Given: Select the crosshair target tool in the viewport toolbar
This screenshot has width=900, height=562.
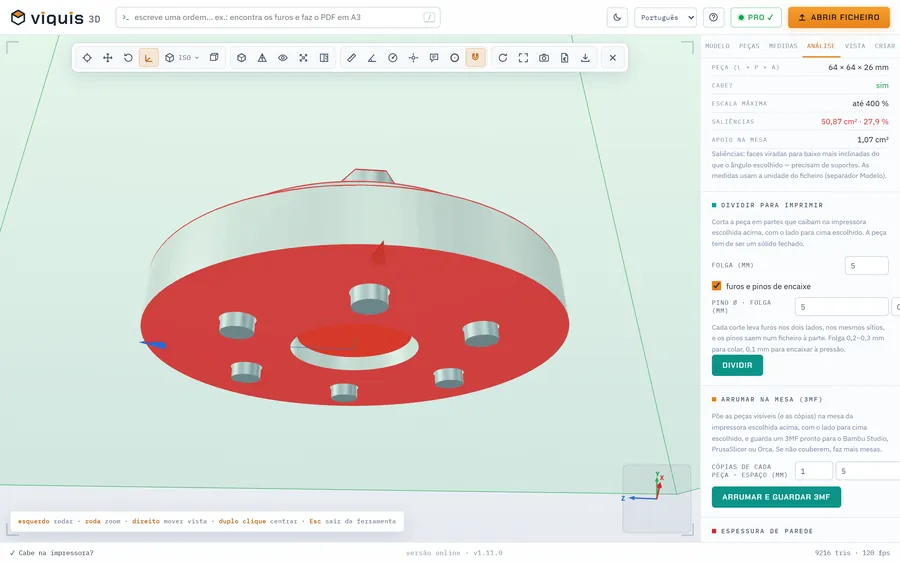Looking at the screenshot, I should (87, 57).
